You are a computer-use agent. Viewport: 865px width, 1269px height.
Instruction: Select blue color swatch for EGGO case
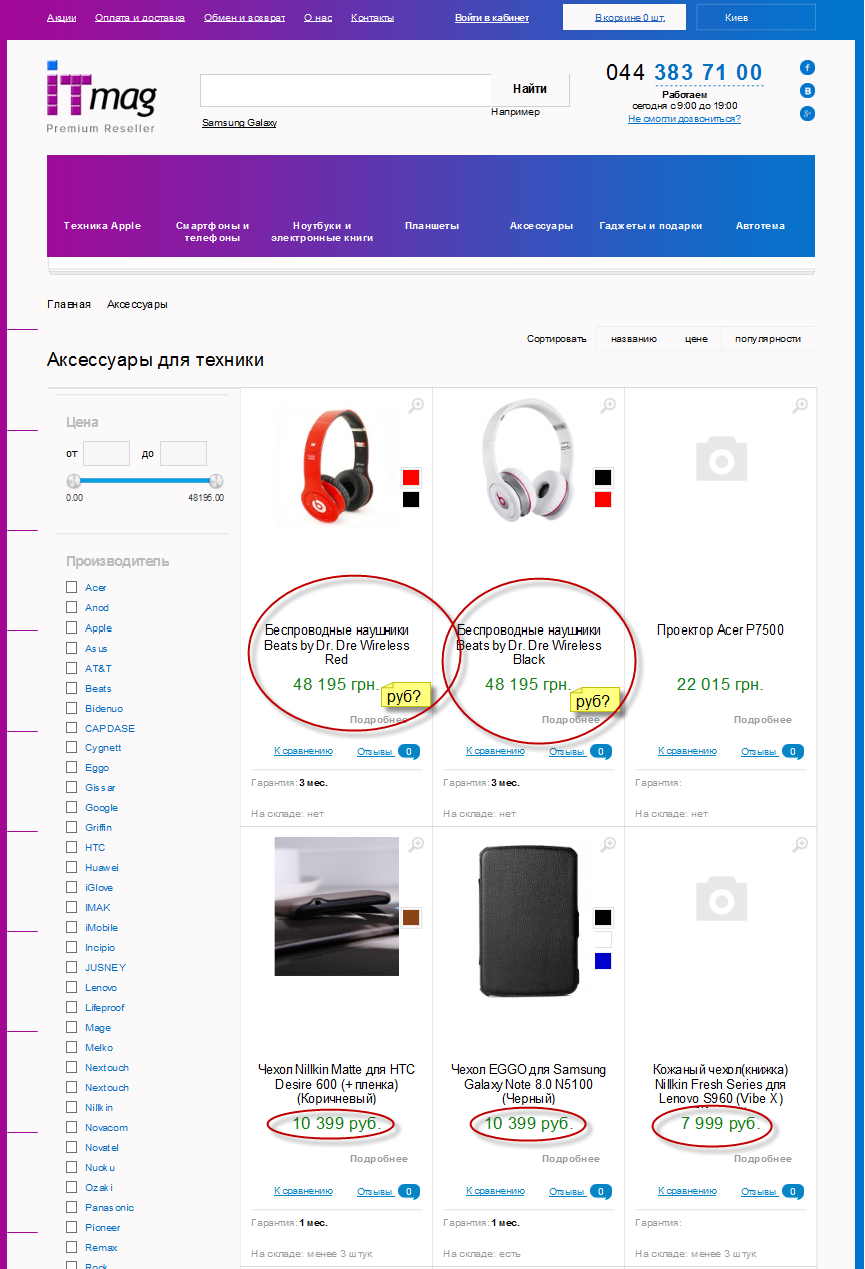click(x=602, y=961)
